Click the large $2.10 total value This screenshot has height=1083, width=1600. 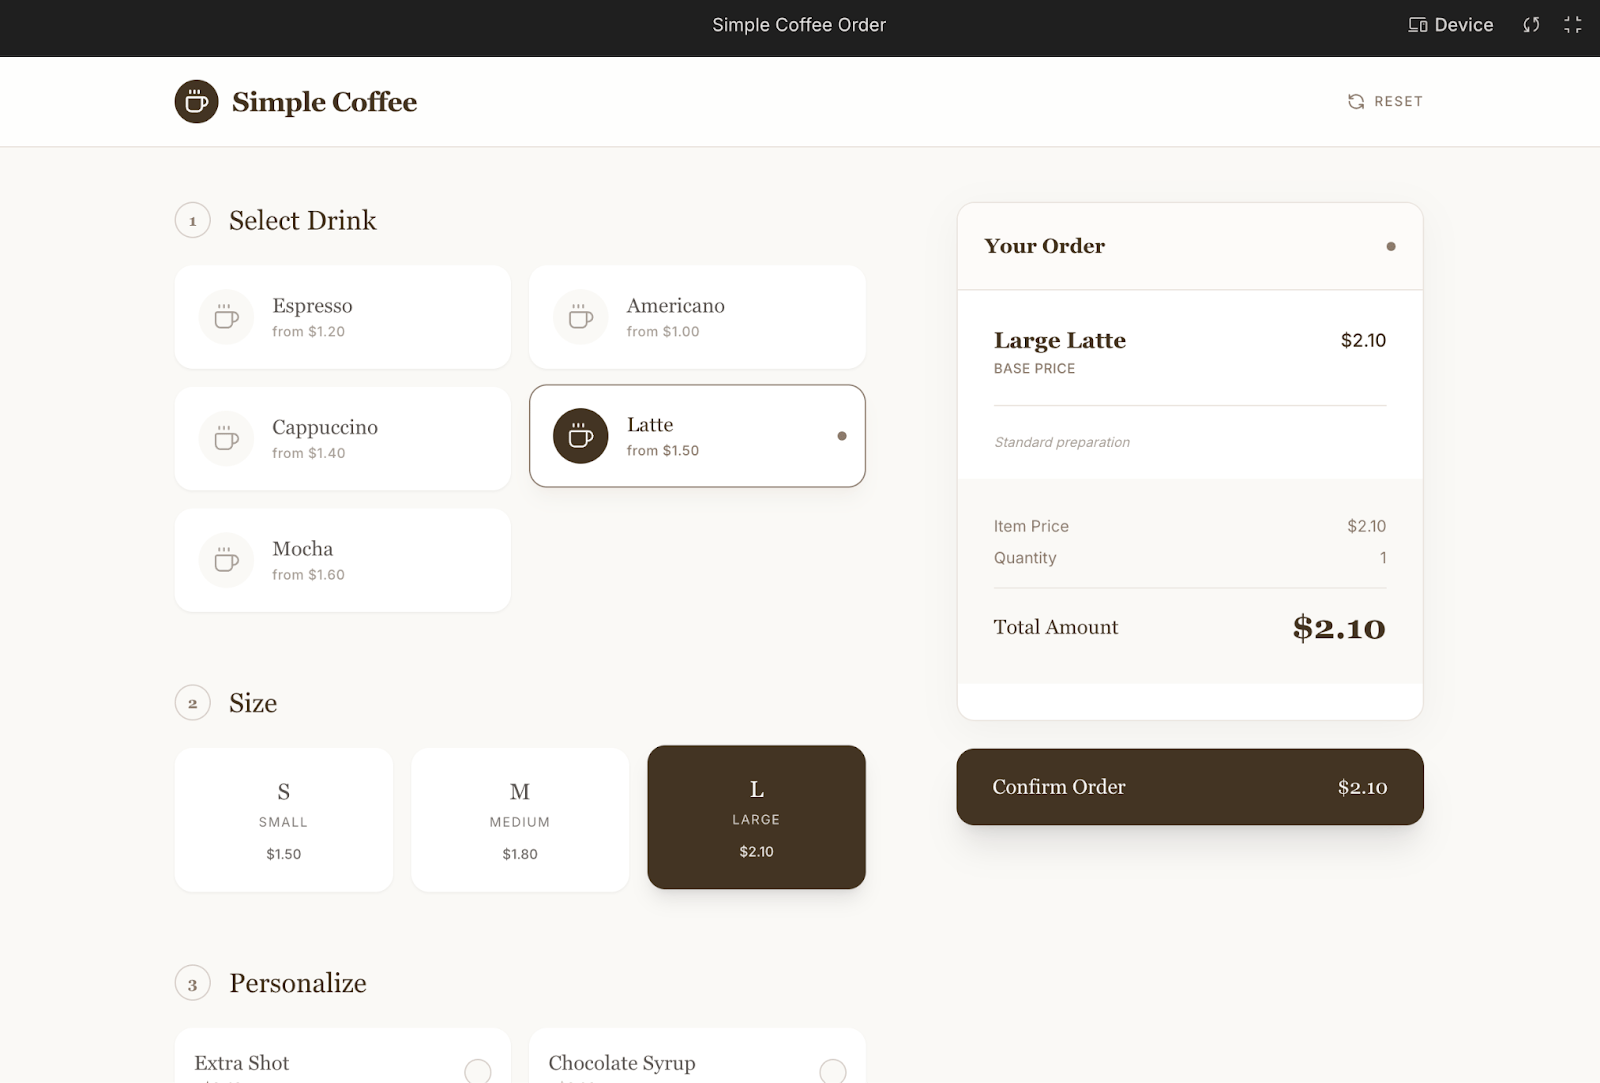pyautogui.click(x=1339, y=628)
